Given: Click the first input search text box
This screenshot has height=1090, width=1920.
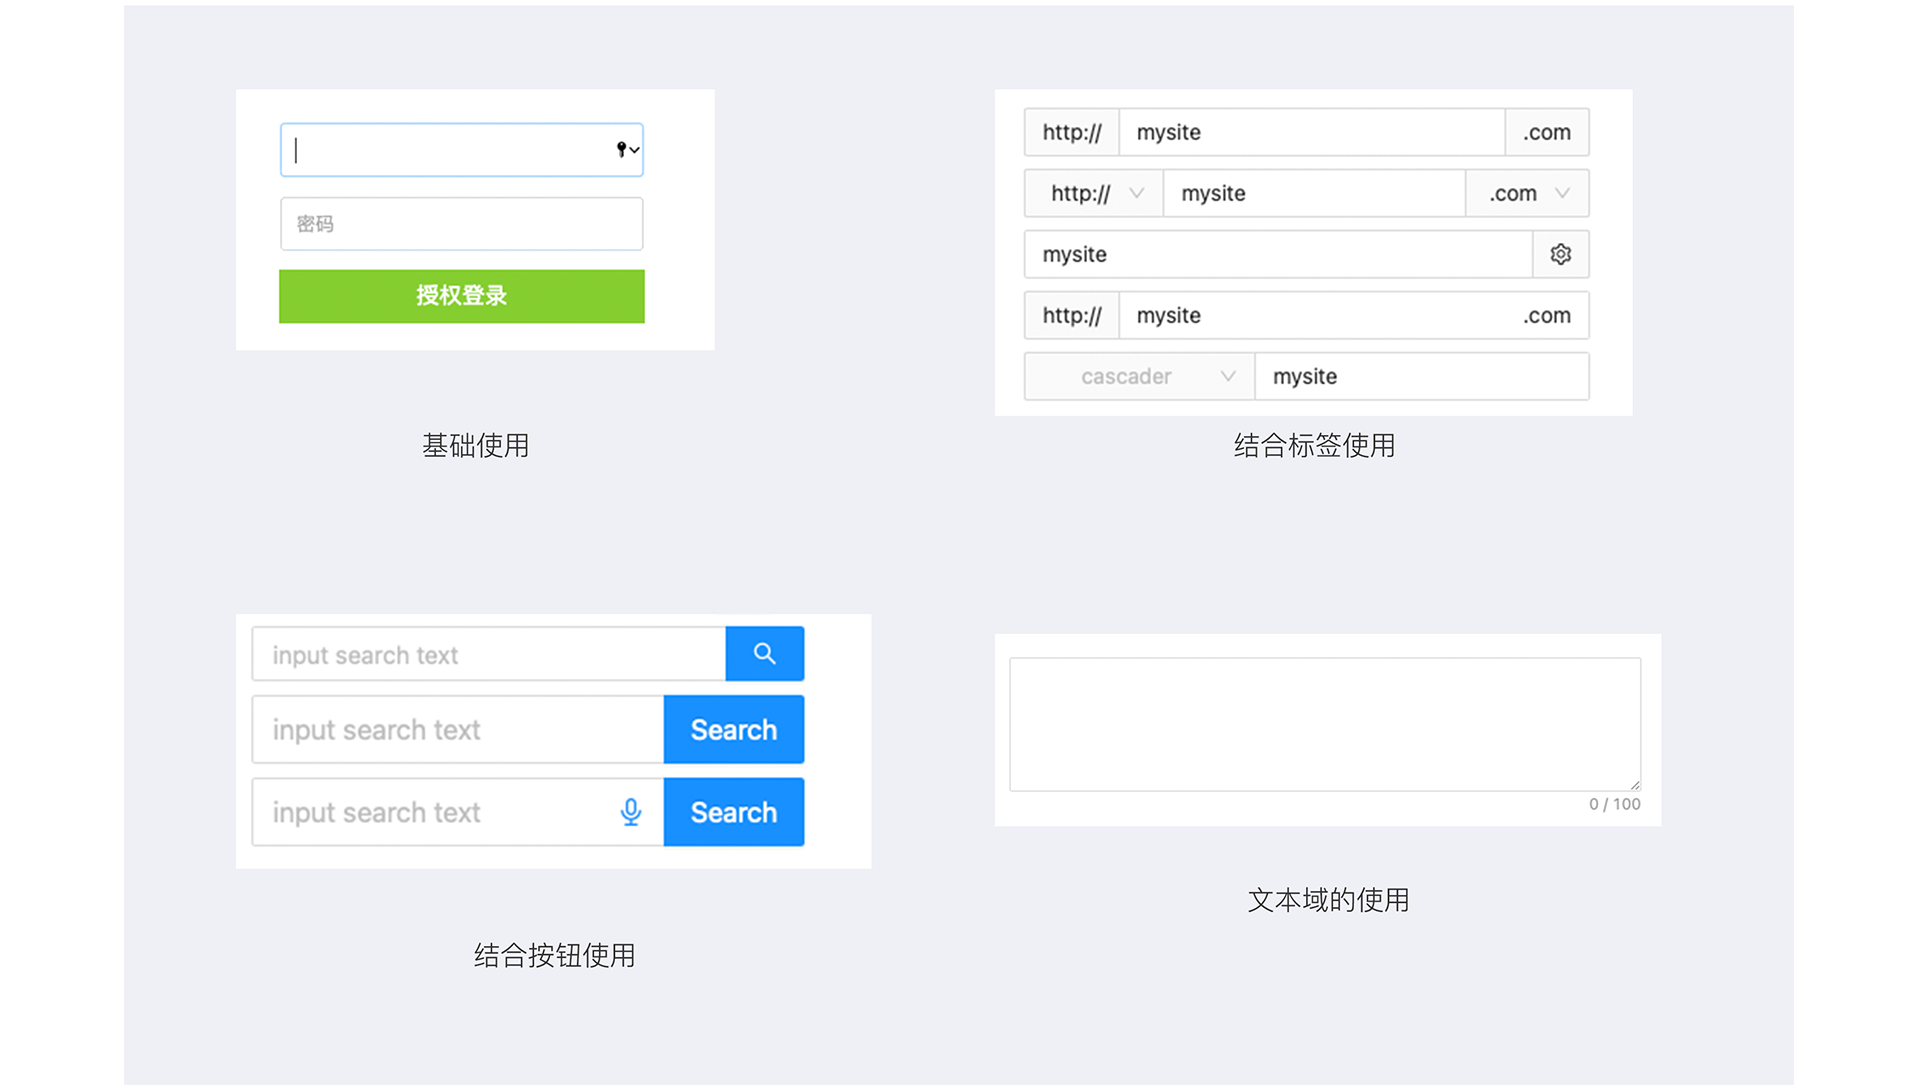Looking at the screenshot, I should tap(488, 655).
